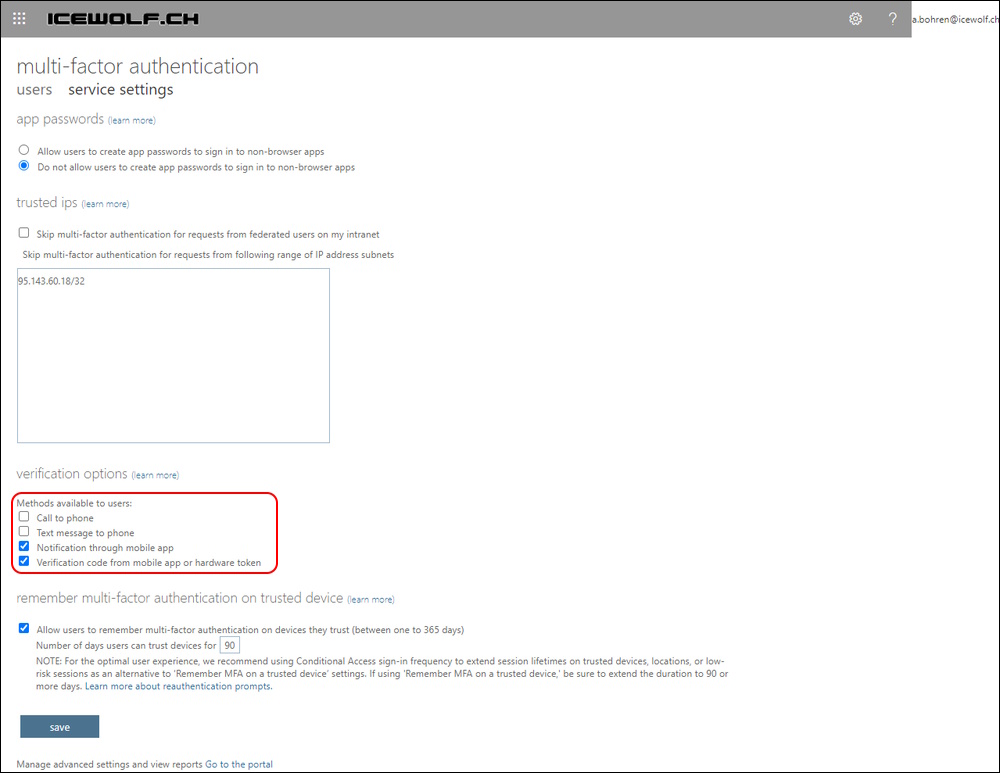Open the verification options learn more link
Screen dimensions: 1000x773
[x=155, y=475]
